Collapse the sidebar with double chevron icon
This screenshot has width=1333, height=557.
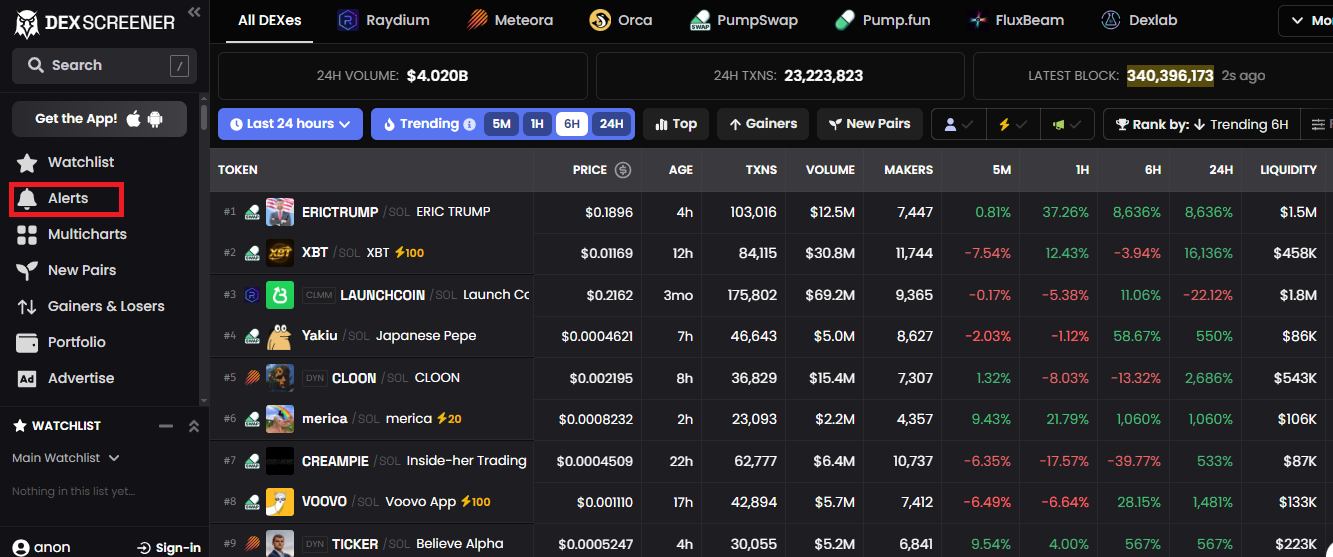click(x=194, y=12)
